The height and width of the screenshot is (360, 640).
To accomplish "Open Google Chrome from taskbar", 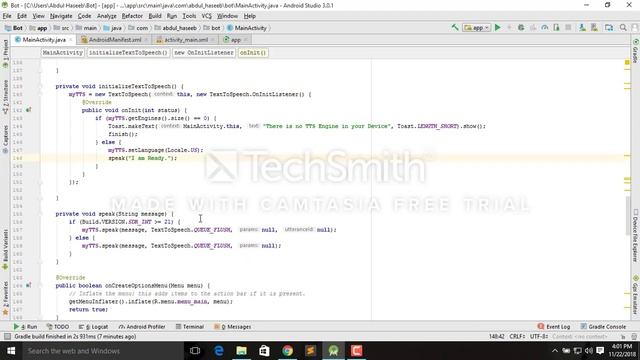I will tap(287, 351).
